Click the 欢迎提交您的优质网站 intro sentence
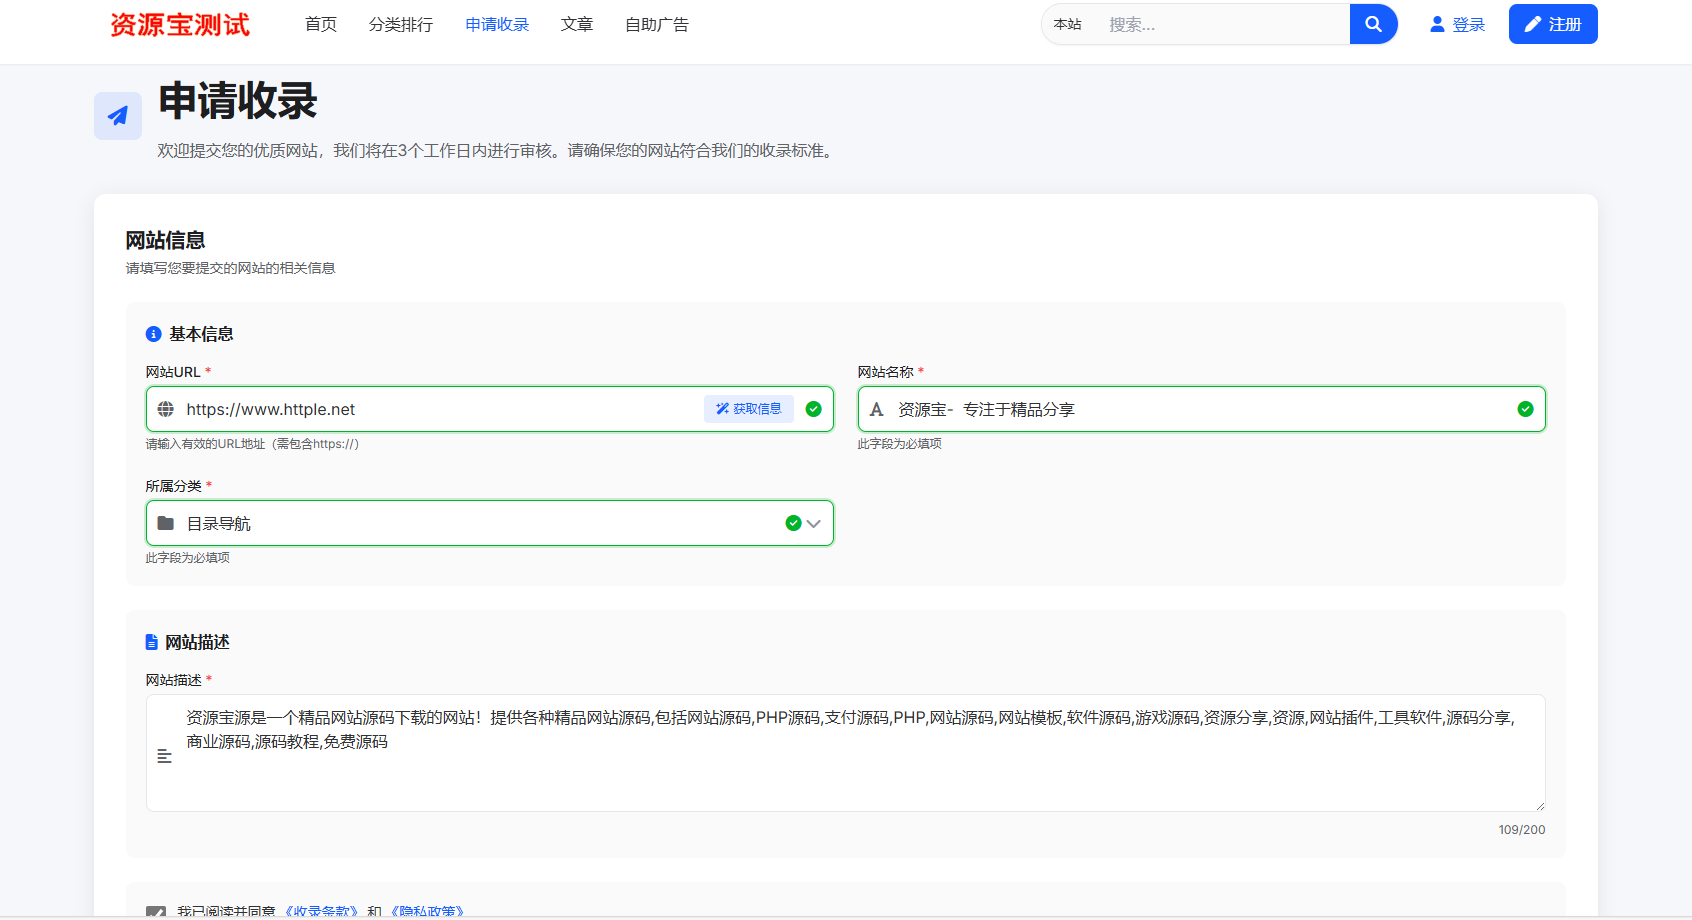The width and height of the screenshot is (1692, 920). pyautogui.click(x=498, y=151)
